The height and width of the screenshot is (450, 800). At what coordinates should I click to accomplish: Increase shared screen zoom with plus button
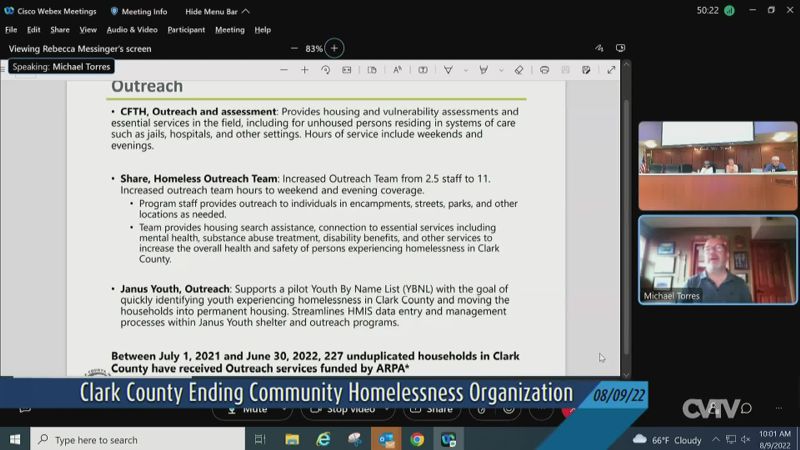(334, 48)
